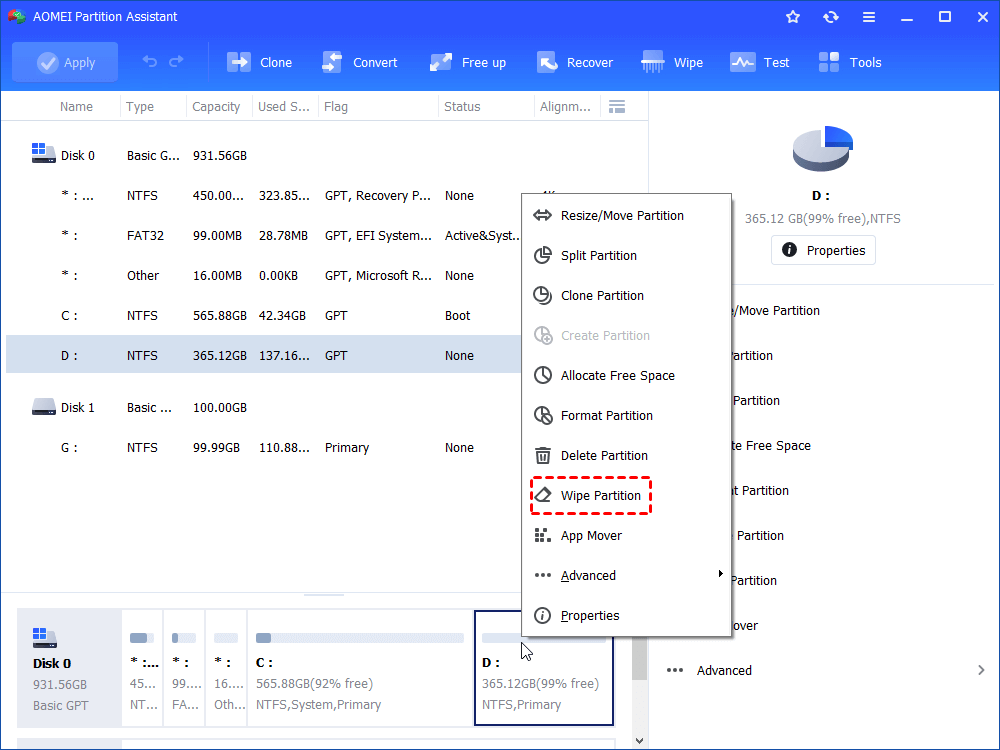The height and width of the screenshot is (750, 1000).
Task: Sort by the Name column header
Action: (76, 107)
